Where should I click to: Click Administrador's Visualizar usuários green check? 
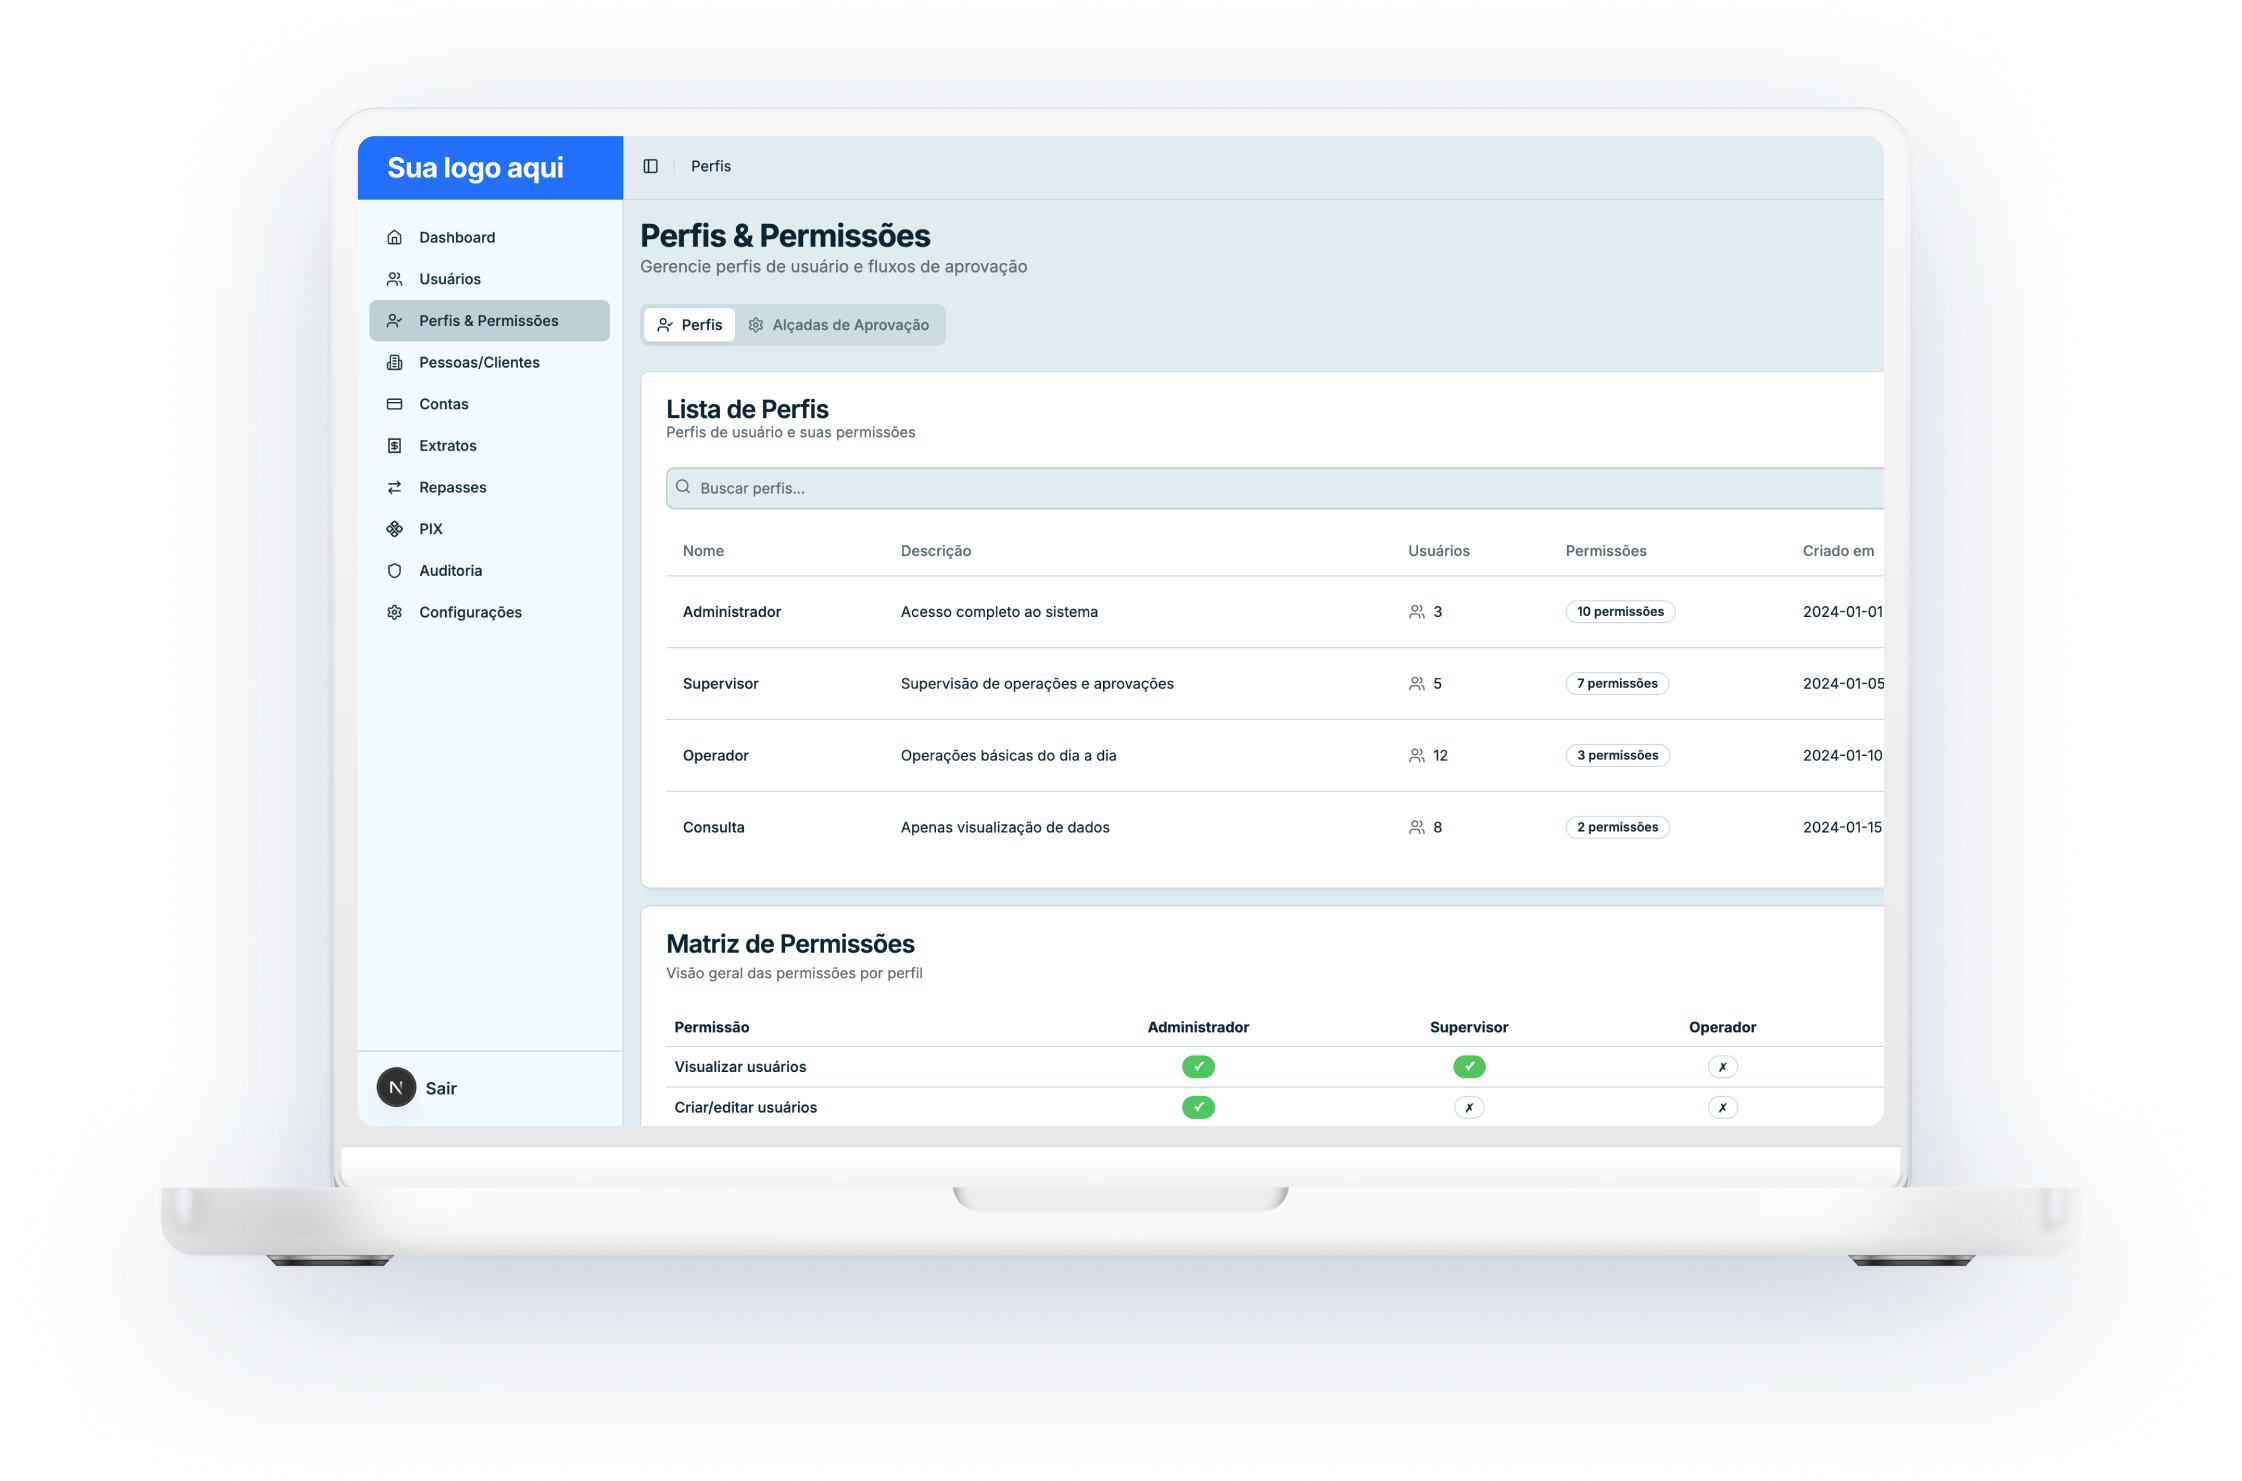point(1198,1067)
